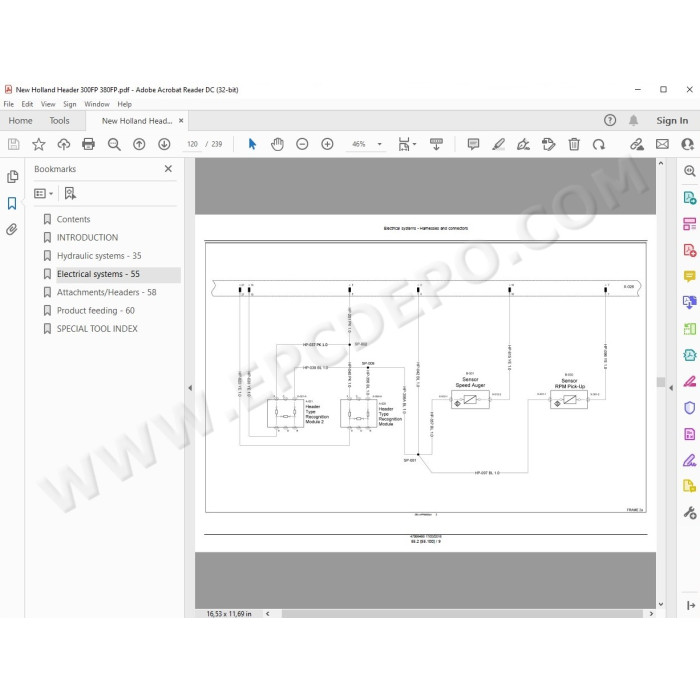Screen dimensions: 700x700
Task: Jump to the Contents bookmark
Action: click(73, 219)
